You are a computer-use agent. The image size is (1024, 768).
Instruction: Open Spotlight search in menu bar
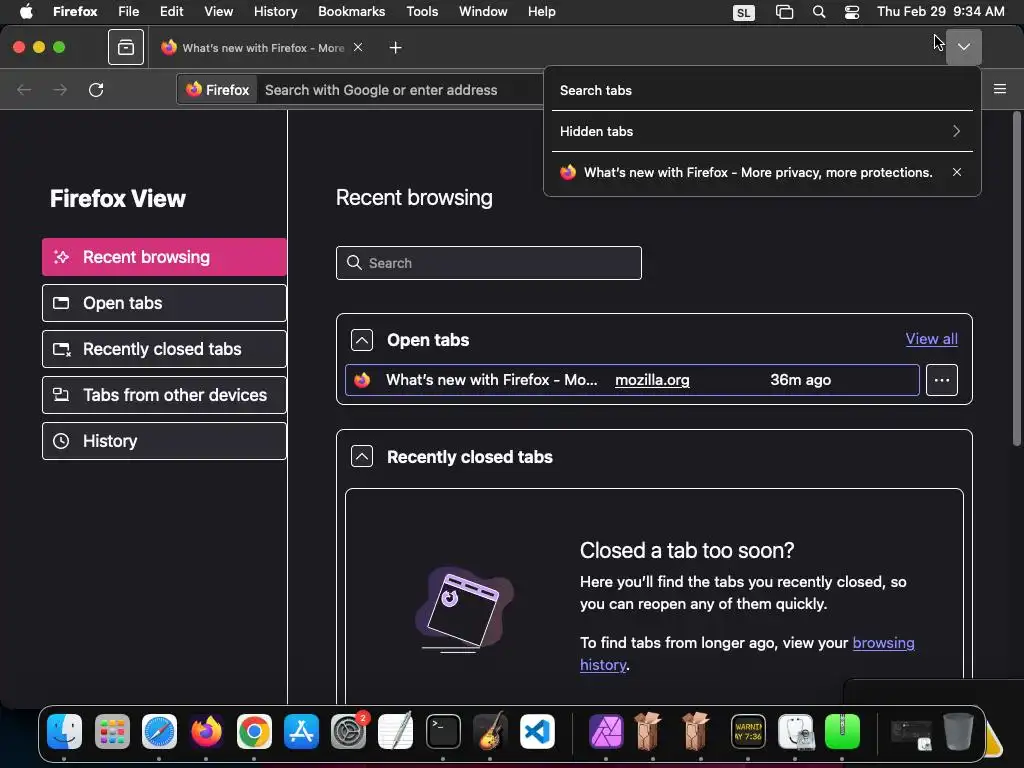click(818, 12)
